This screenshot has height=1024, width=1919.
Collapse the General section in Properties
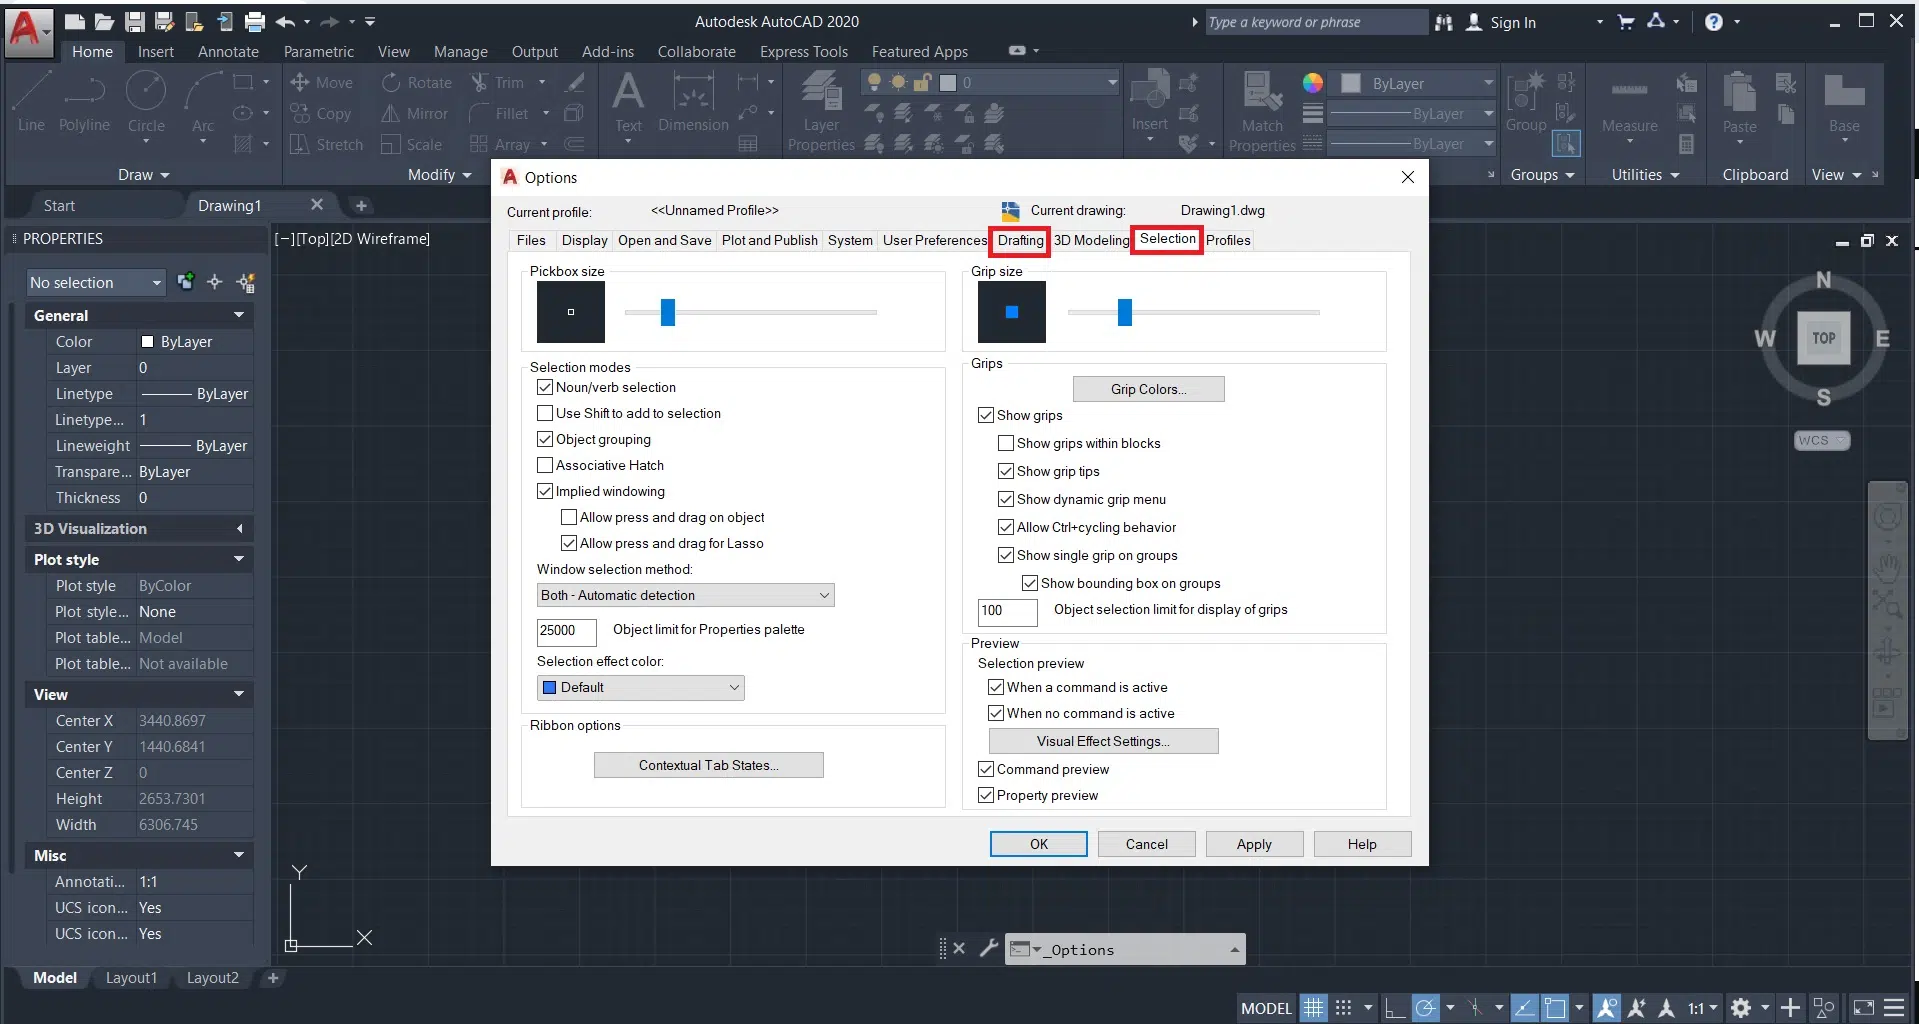[x=239, y=315]
